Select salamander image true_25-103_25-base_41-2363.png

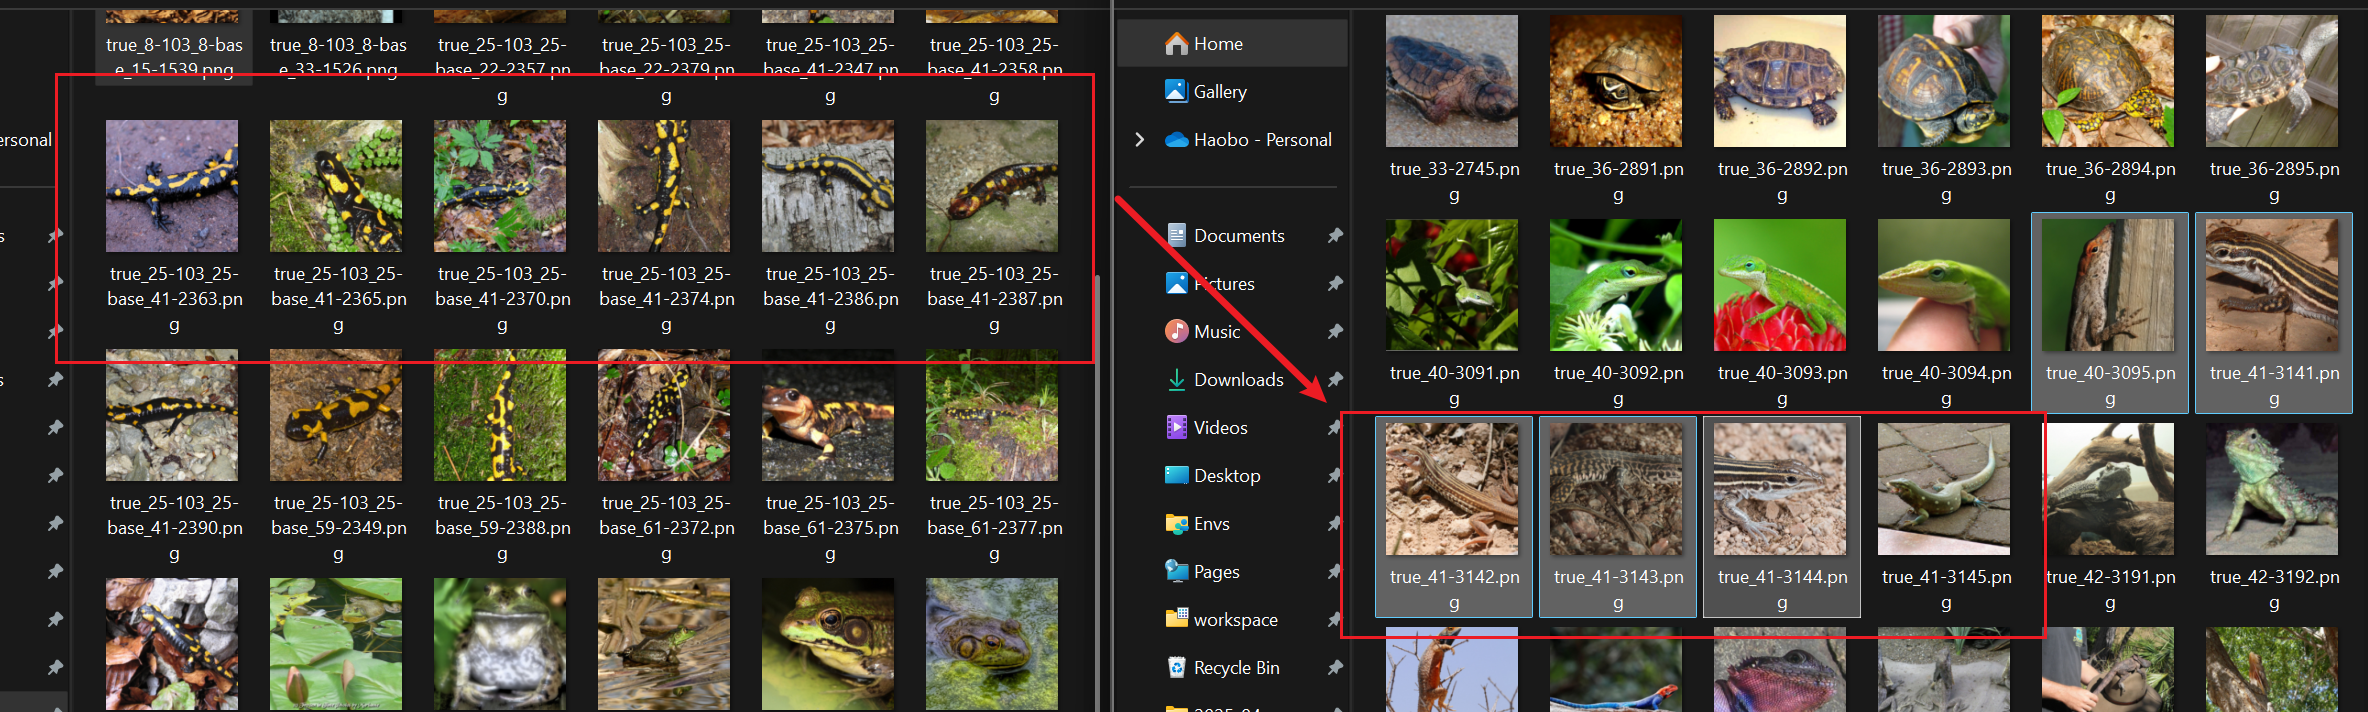(x=172, y=186)
